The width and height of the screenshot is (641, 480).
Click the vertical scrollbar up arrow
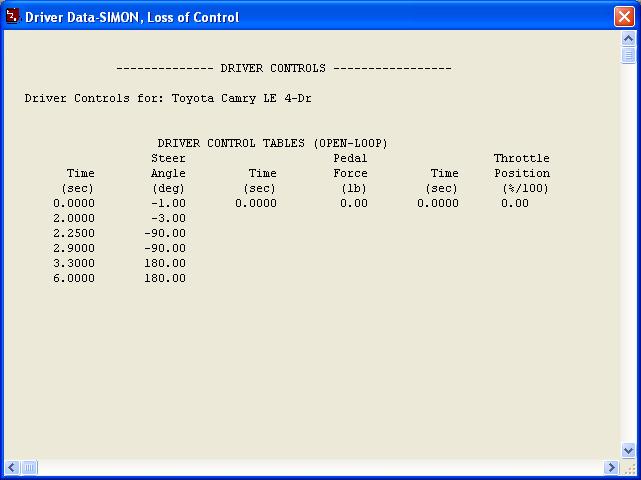628,40
